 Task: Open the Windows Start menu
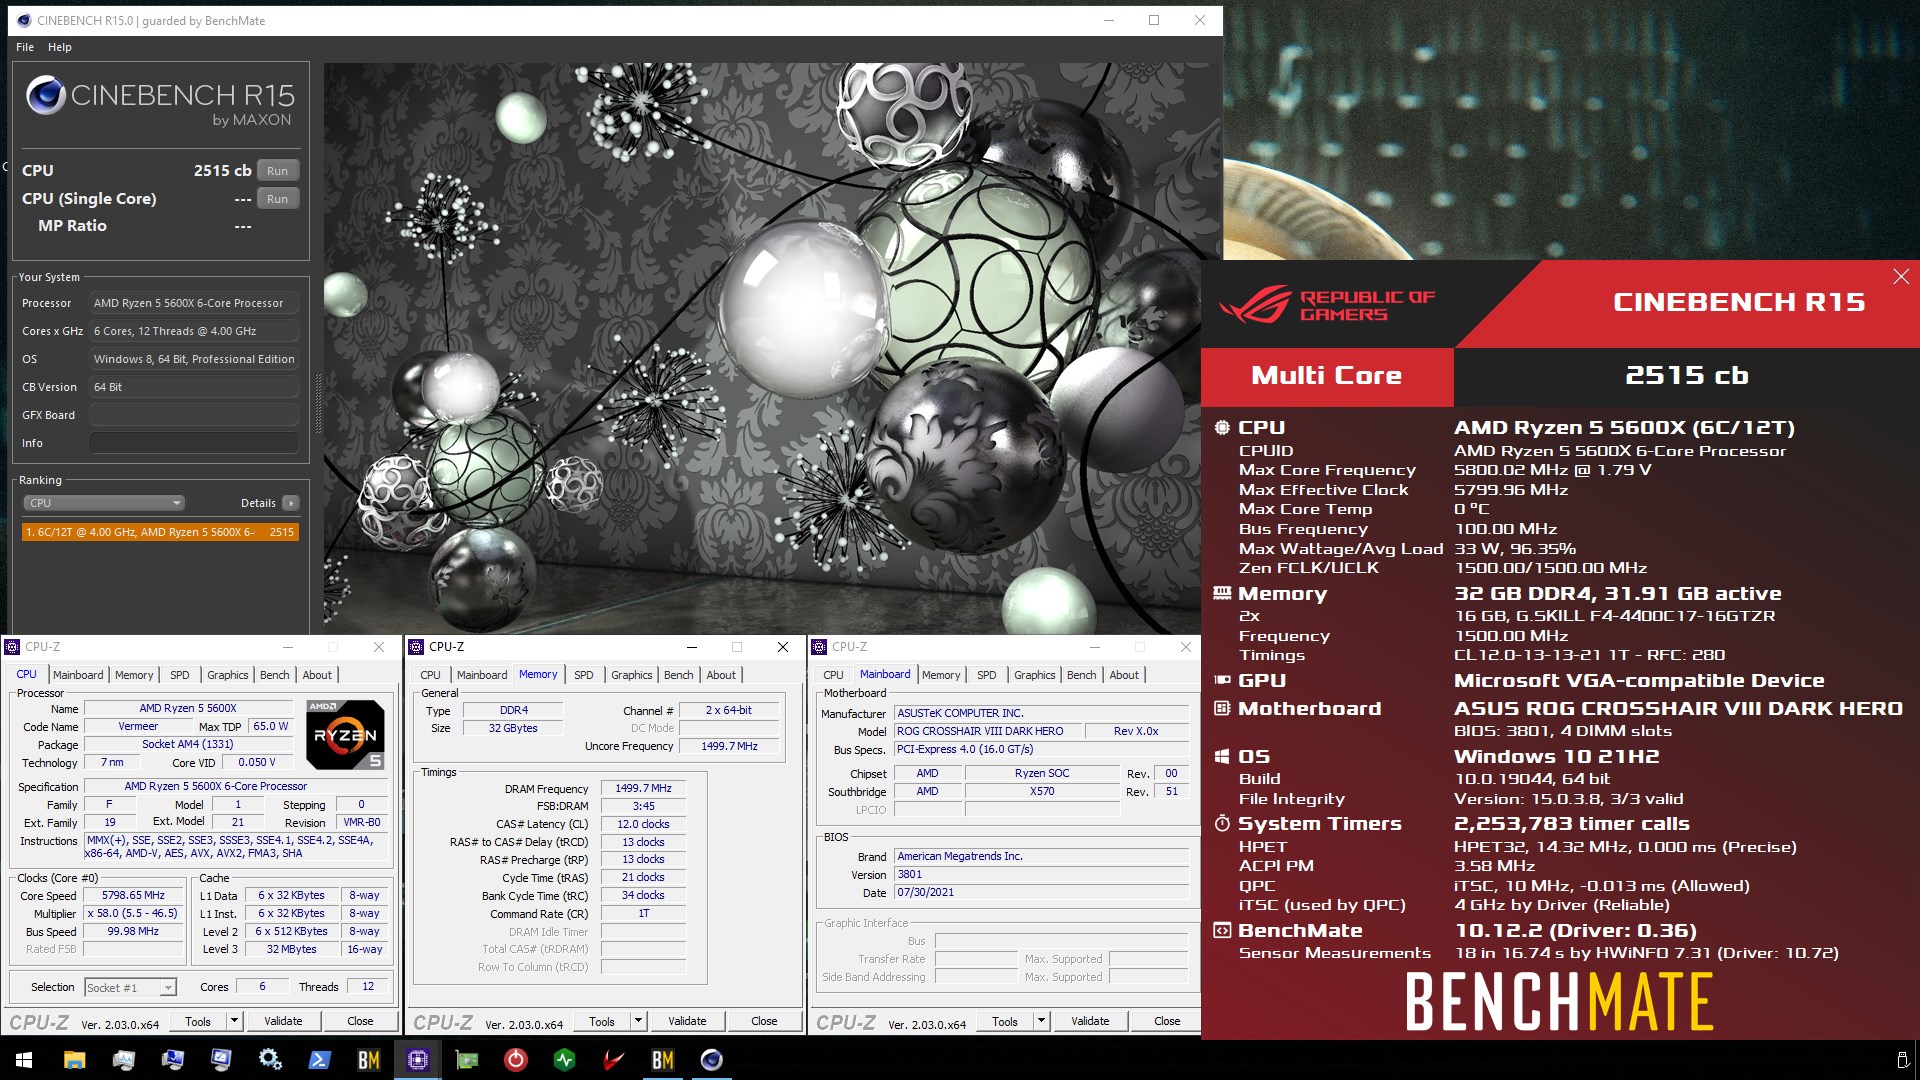24,1060
